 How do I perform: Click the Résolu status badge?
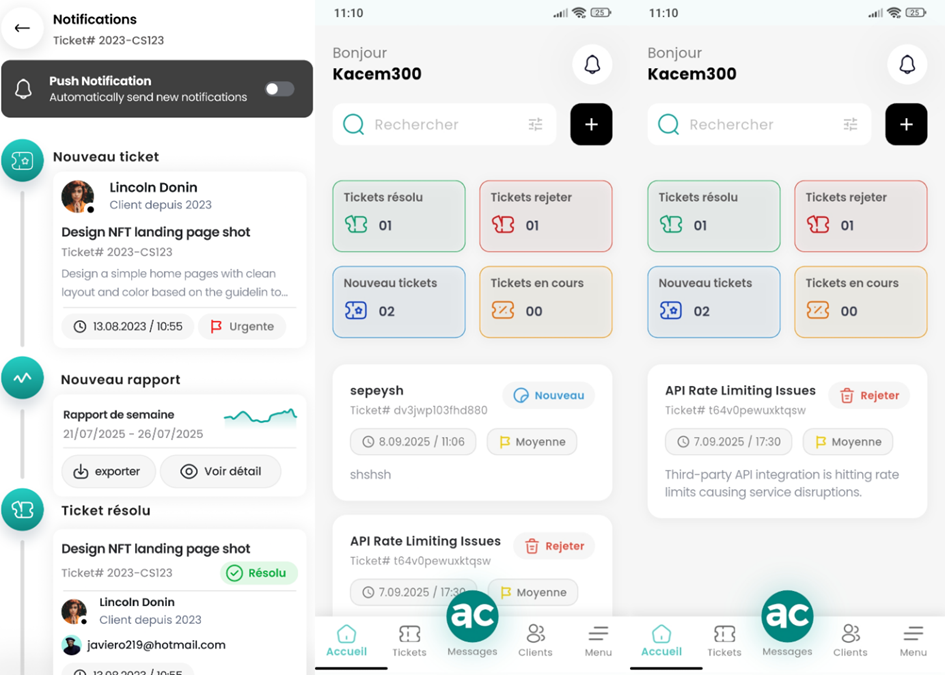tap(259, 573)
